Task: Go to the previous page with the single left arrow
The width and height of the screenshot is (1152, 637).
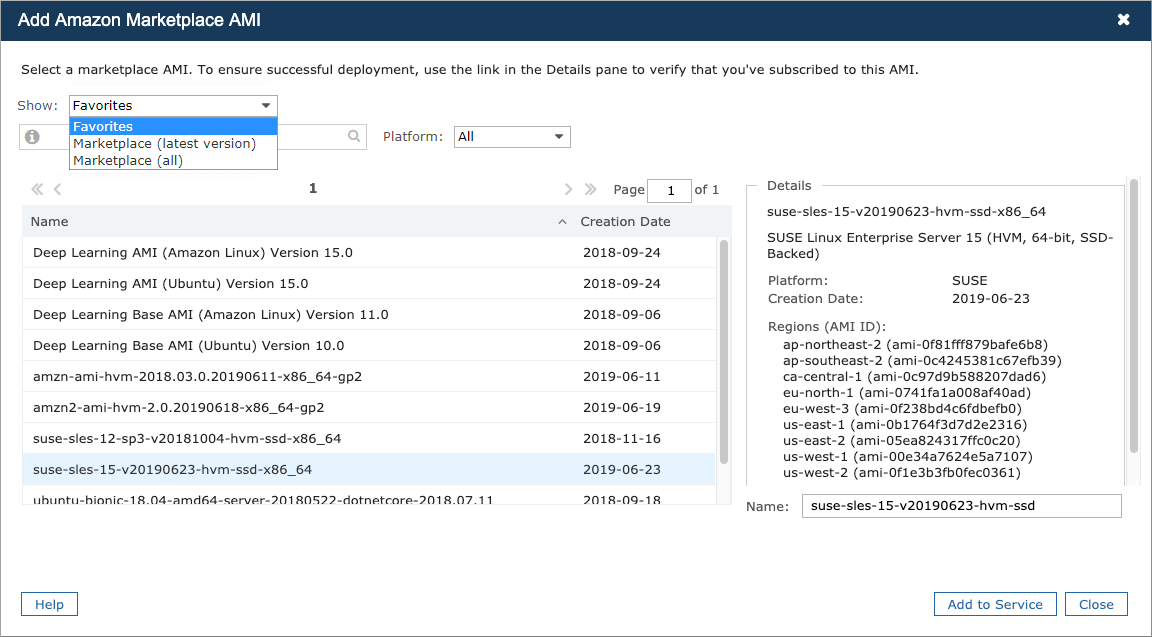Action: coord(57,190)
